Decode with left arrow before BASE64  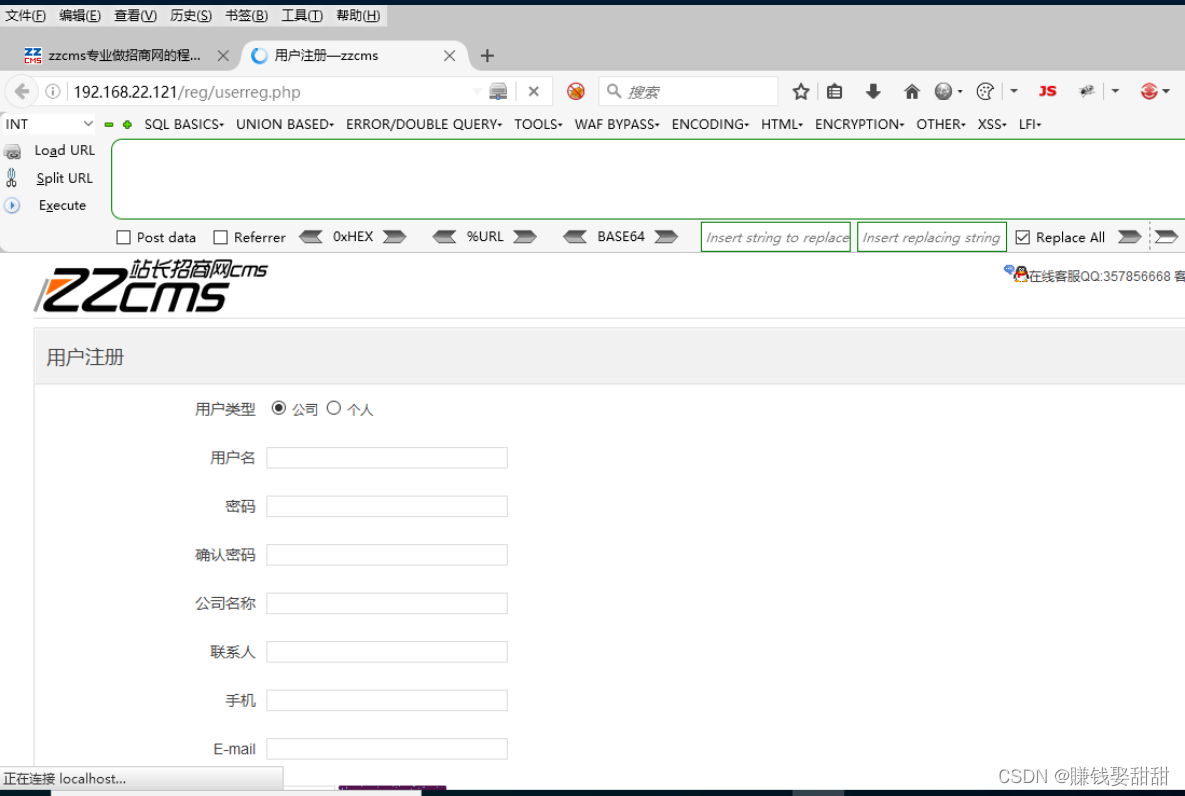575,237
